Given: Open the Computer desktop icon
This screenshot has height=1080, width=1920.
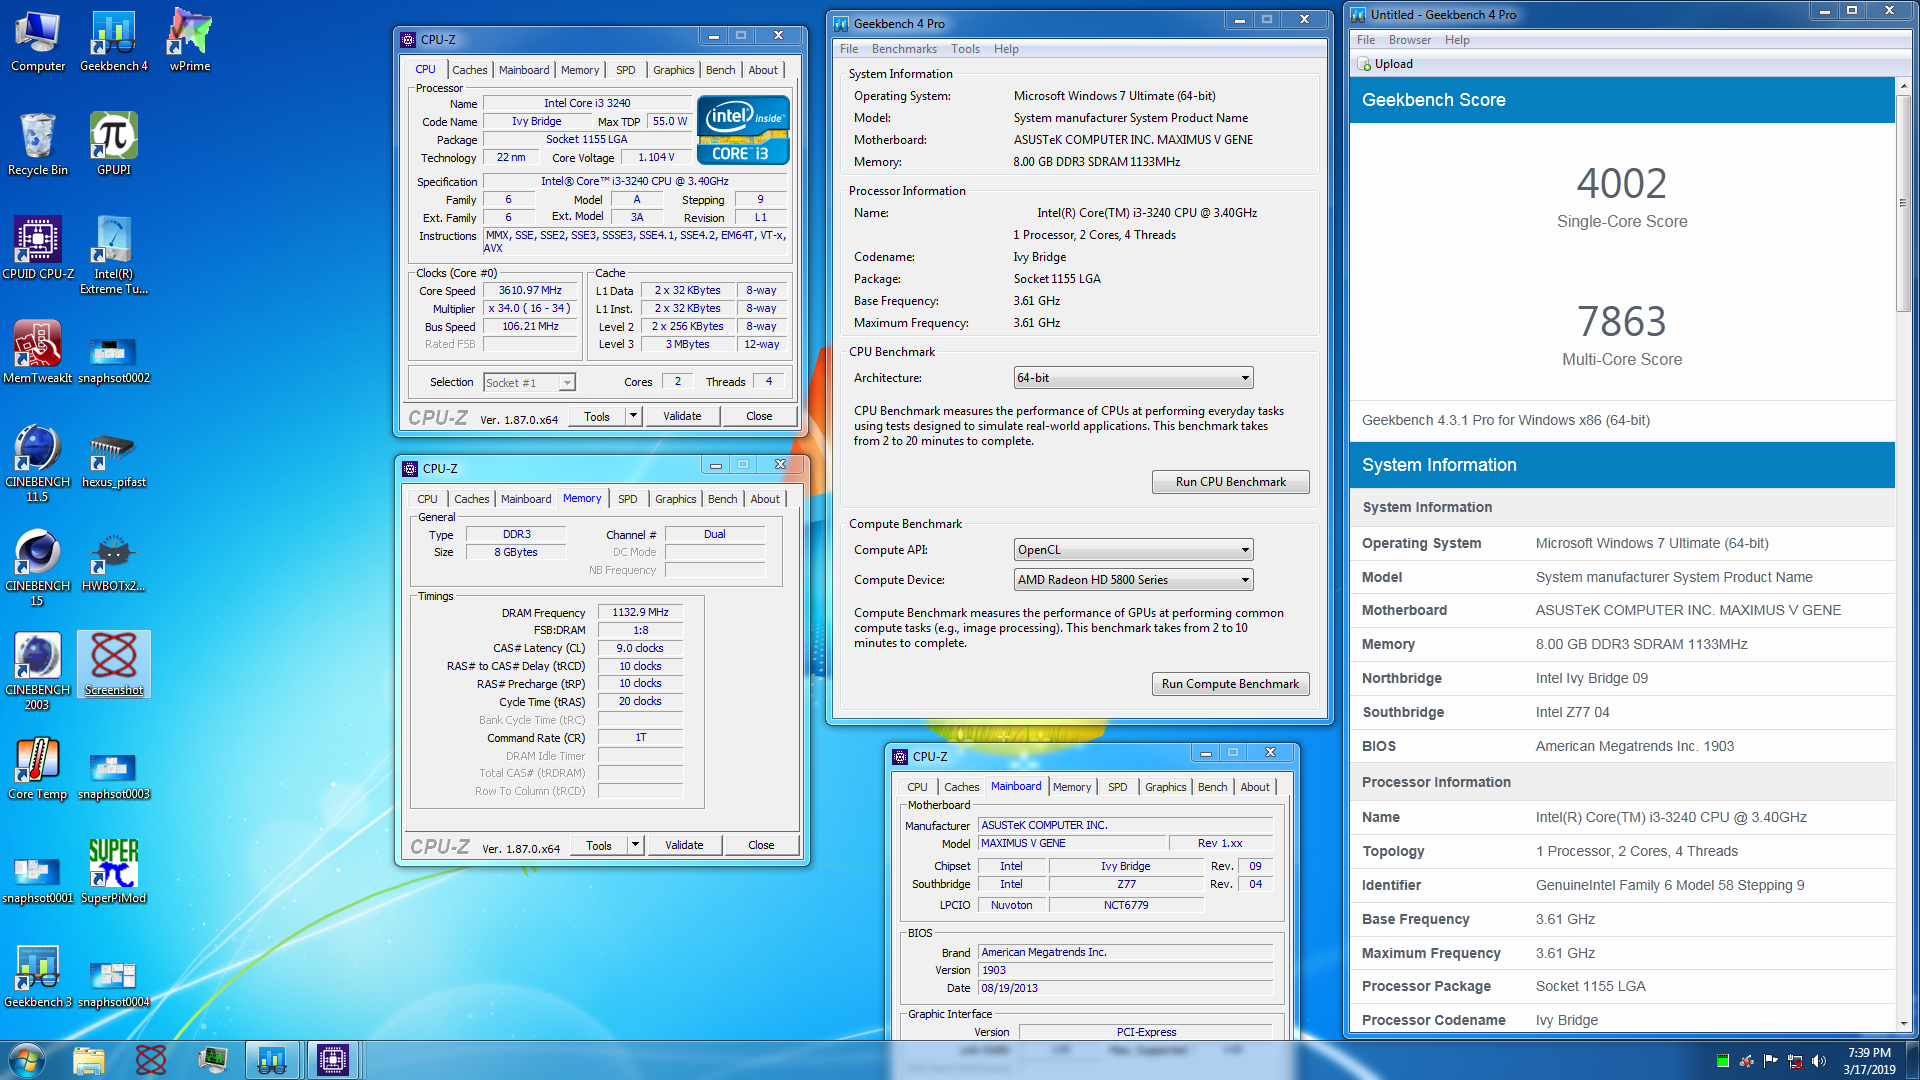Looking at the screenshot, I should tap(38, 42).
